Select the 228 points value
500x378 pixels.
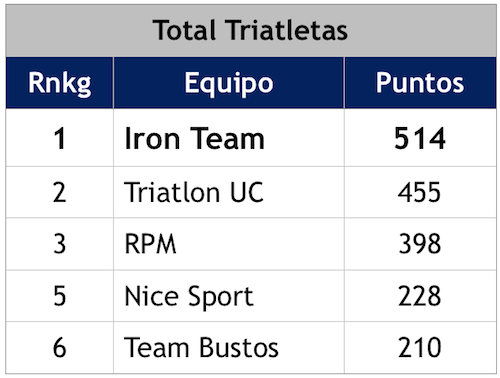pos(420,296)
